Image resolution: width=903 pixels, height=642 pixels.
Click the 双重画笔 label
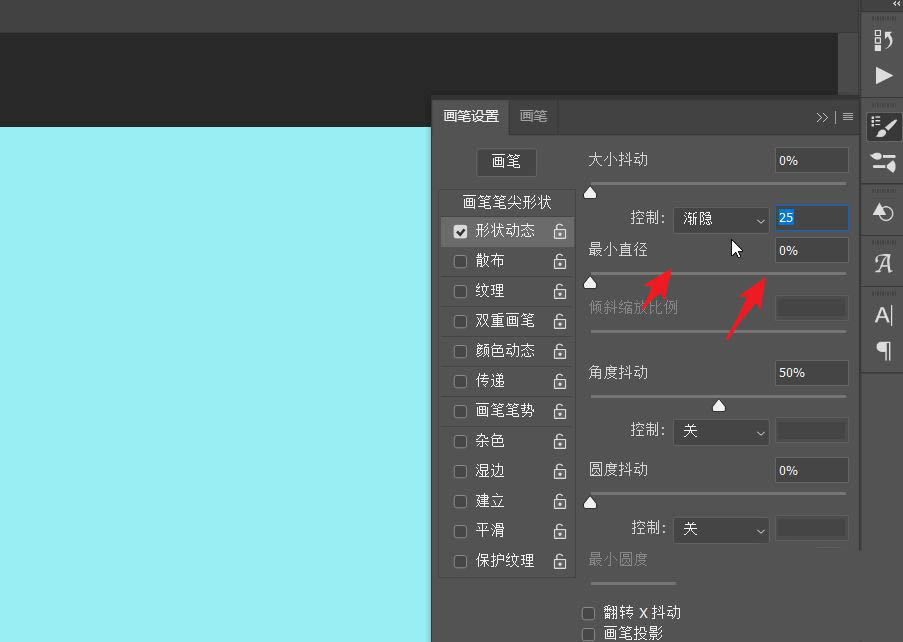(x=504, y=321)
